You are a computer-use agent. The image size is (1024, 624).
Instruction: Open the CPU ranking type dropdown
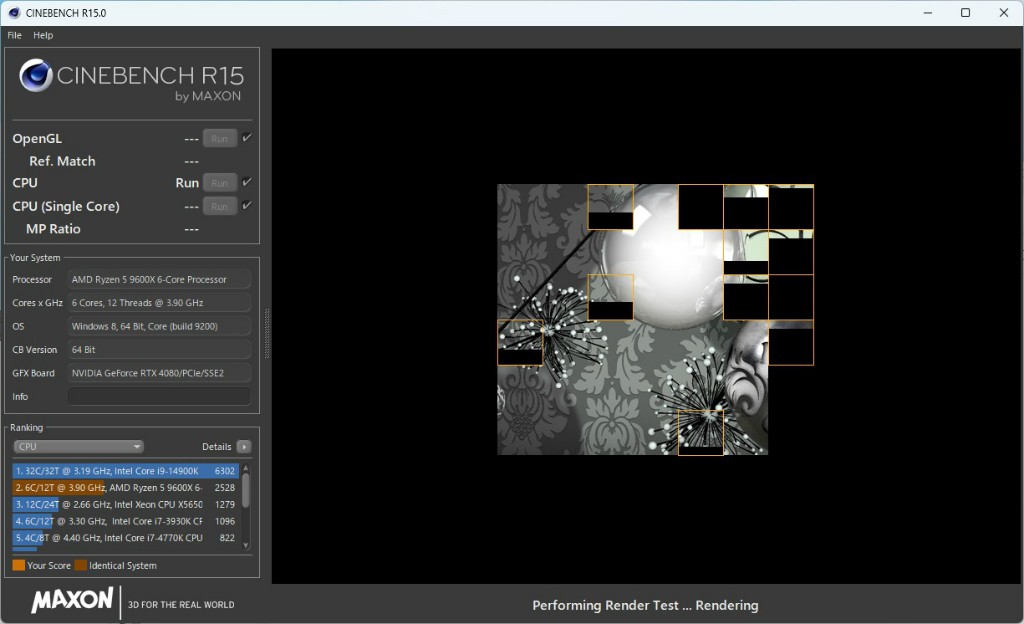78,447
